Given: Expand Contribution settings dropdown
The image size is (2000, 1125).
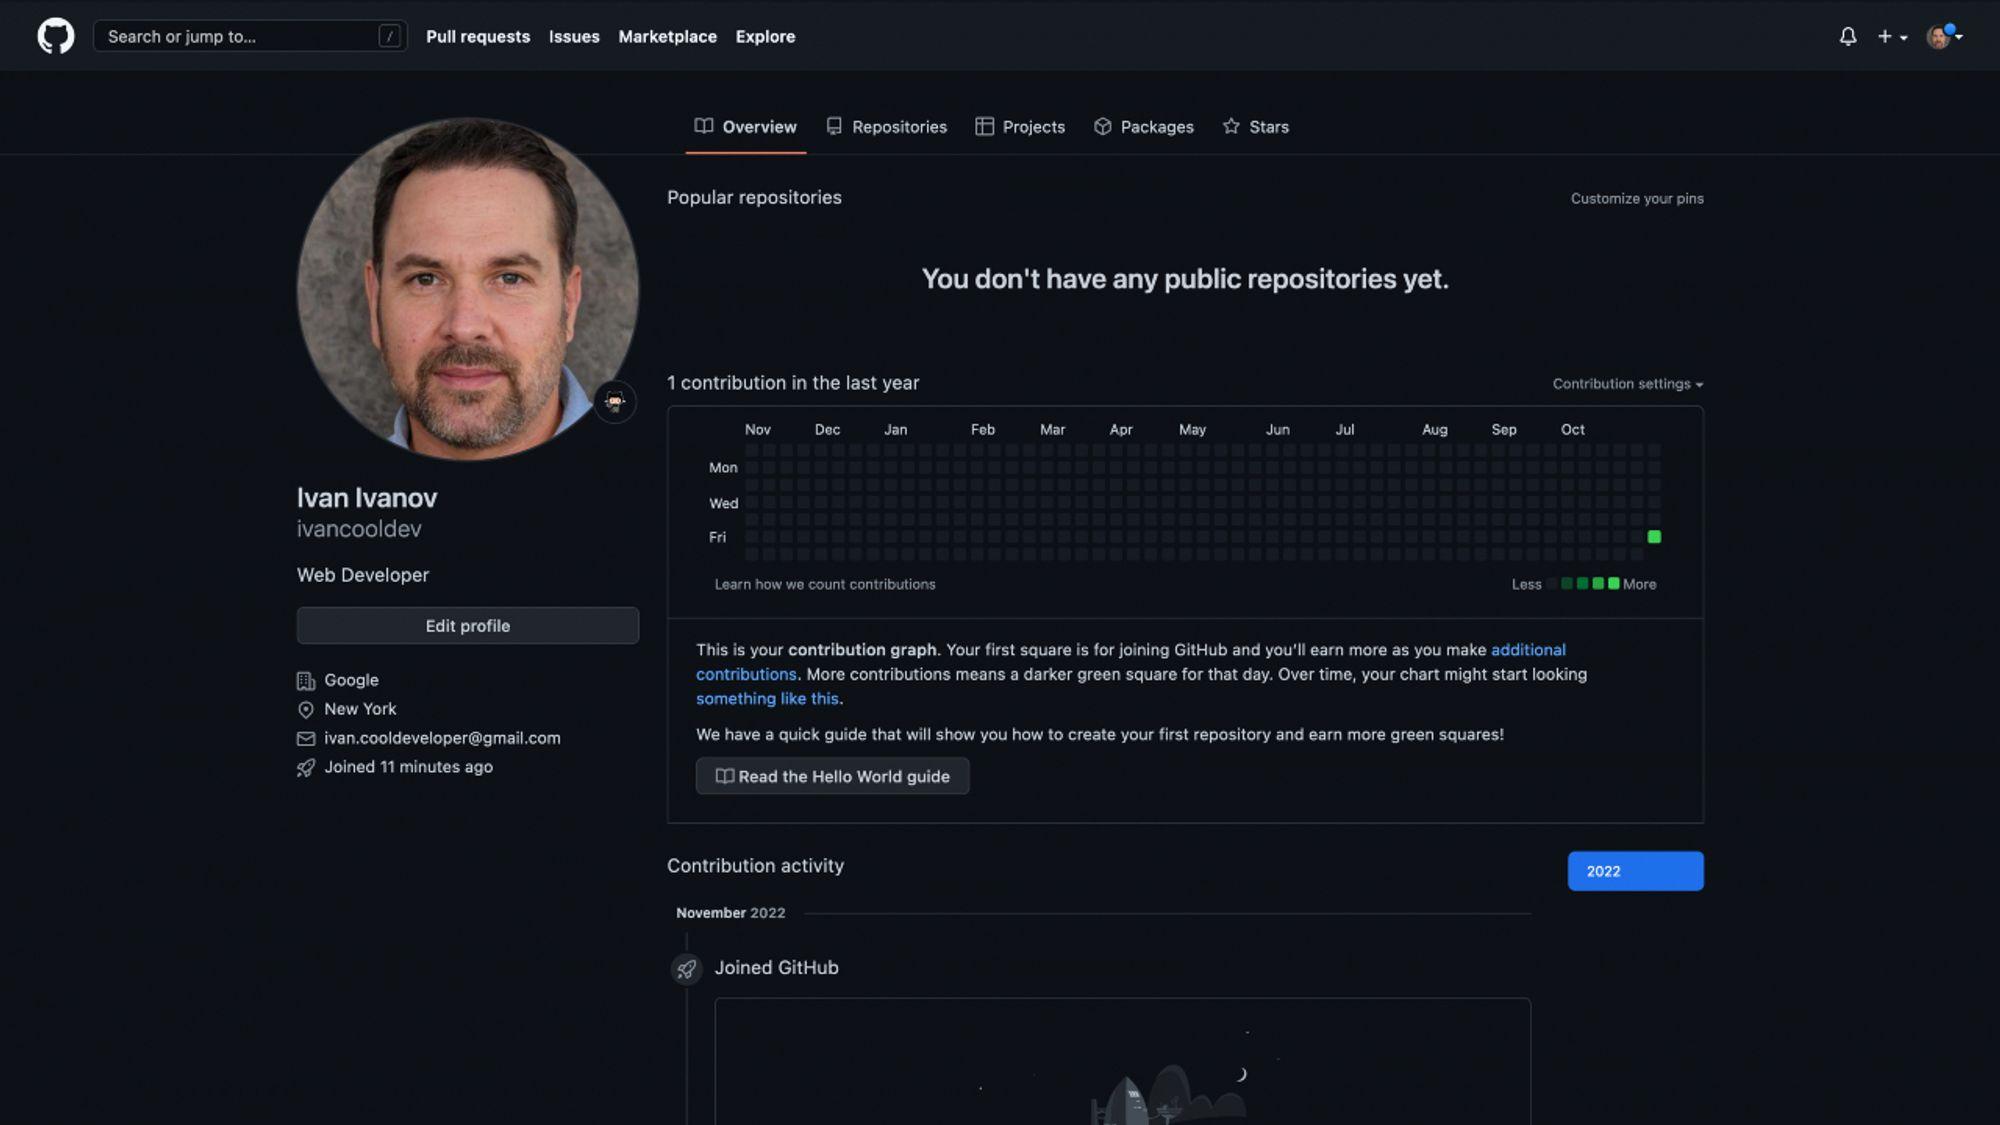Looking at the screenshot, I should [1626, 383].
